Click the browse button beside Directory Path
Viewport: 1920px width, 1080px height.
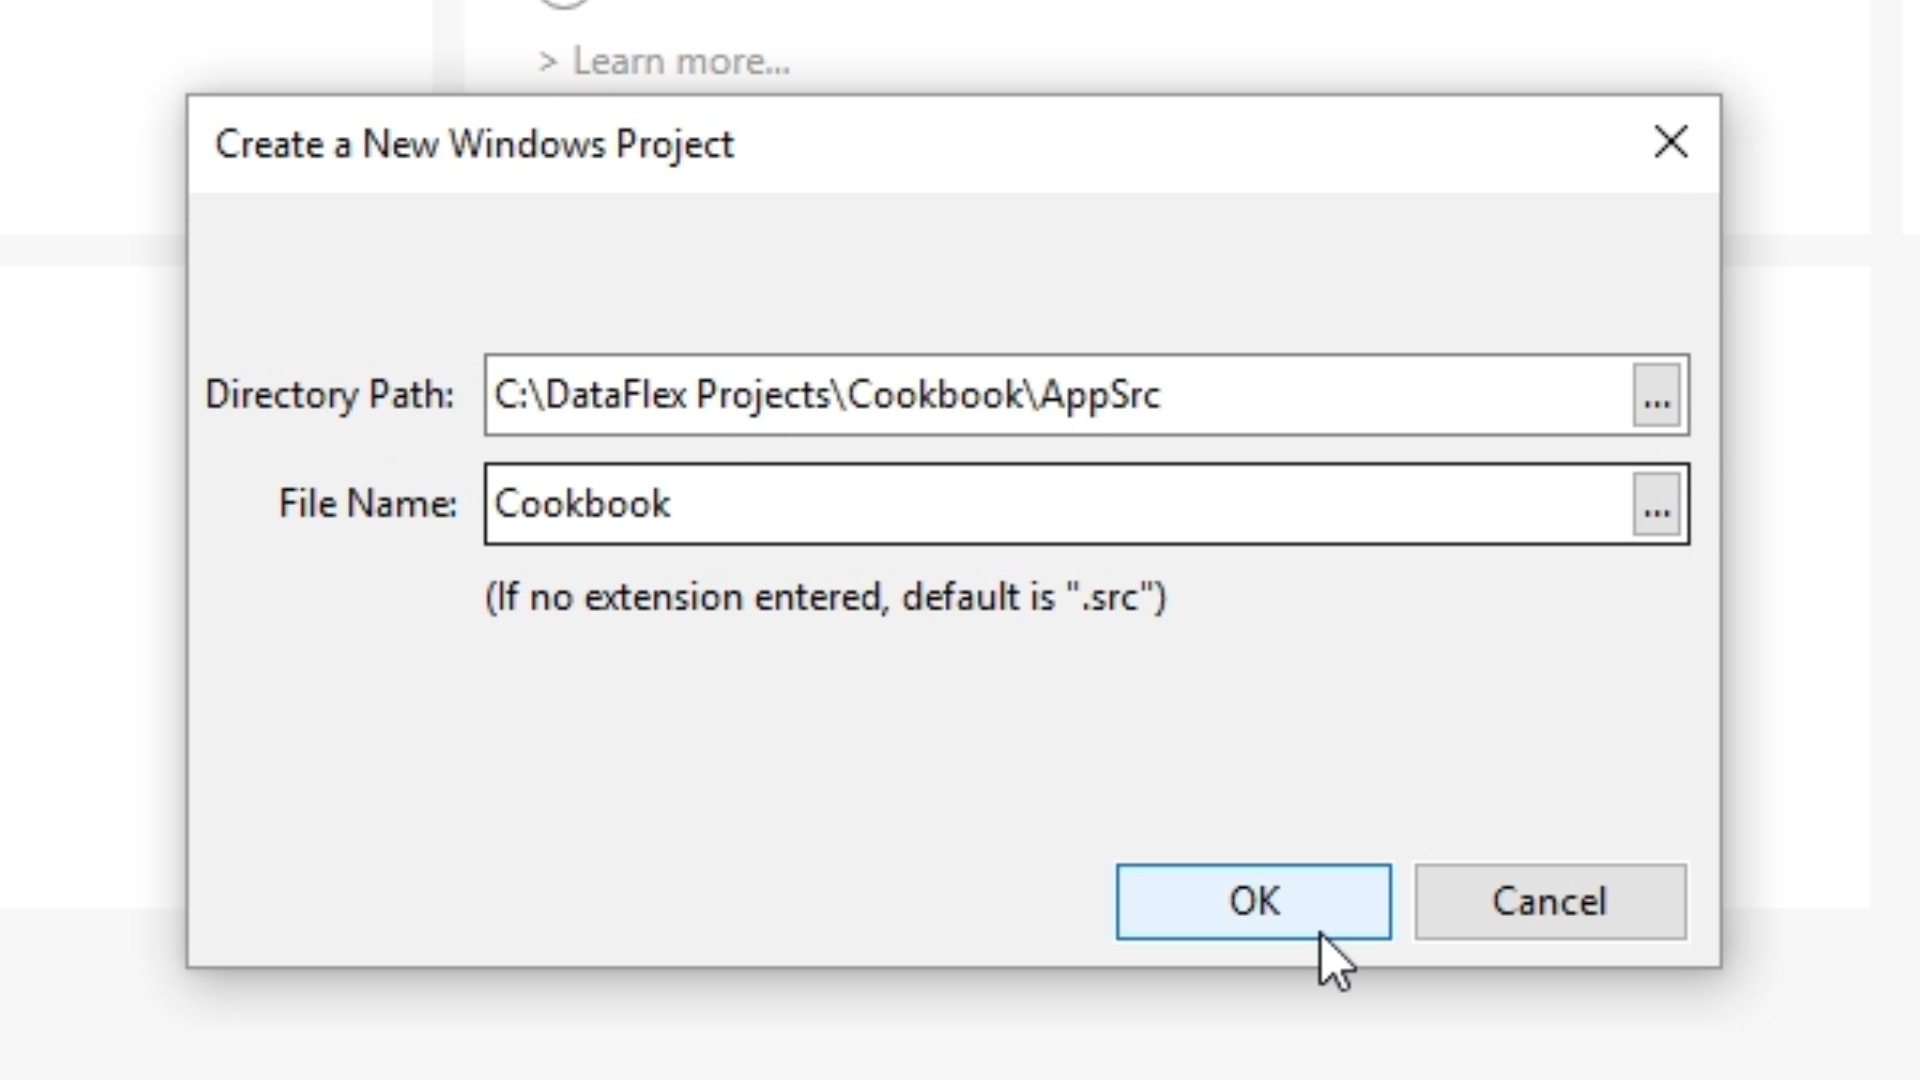point(1656,396)
